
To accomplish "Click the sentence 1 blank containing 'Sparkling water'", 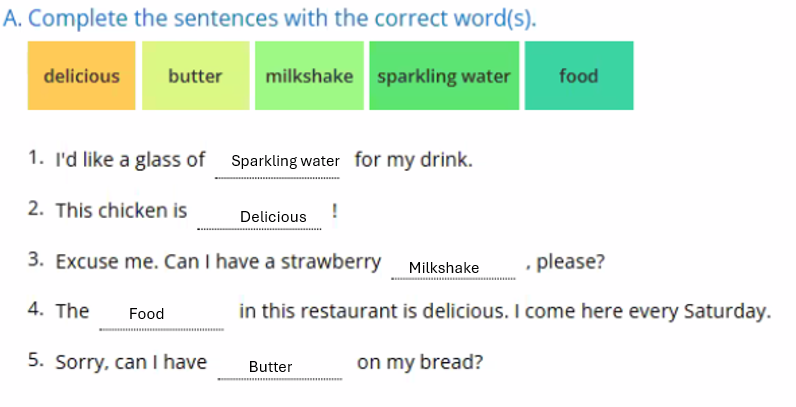I will click(x=285, y=161).
